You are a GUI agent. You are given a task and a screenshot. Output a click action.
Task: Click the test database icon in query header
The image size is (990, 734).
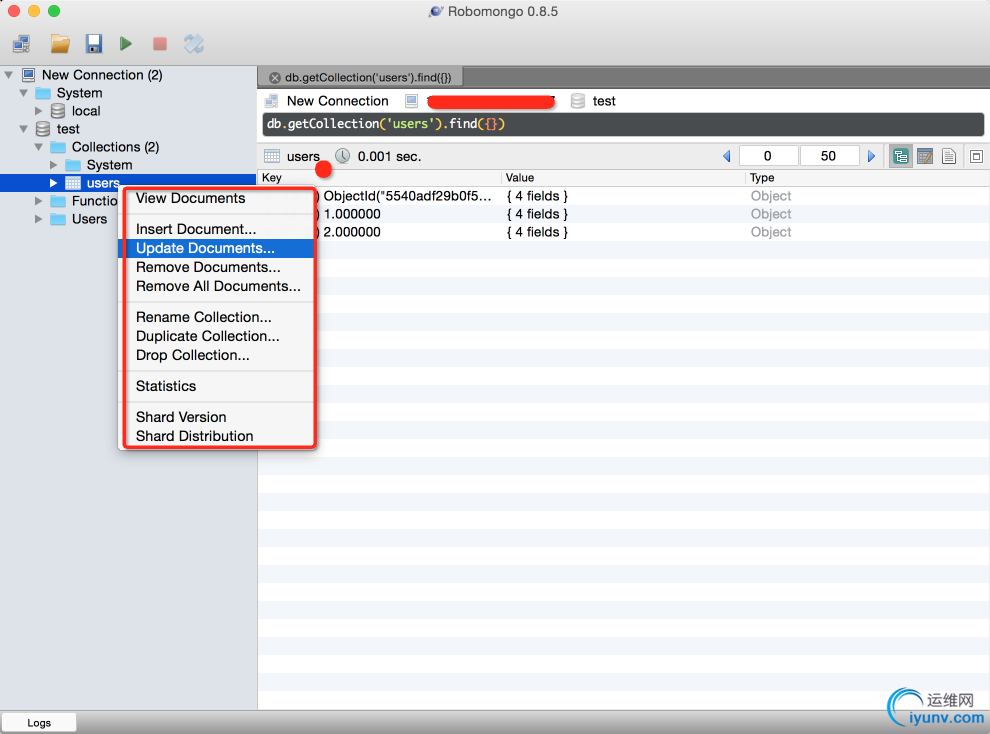(x=577, y=101)
